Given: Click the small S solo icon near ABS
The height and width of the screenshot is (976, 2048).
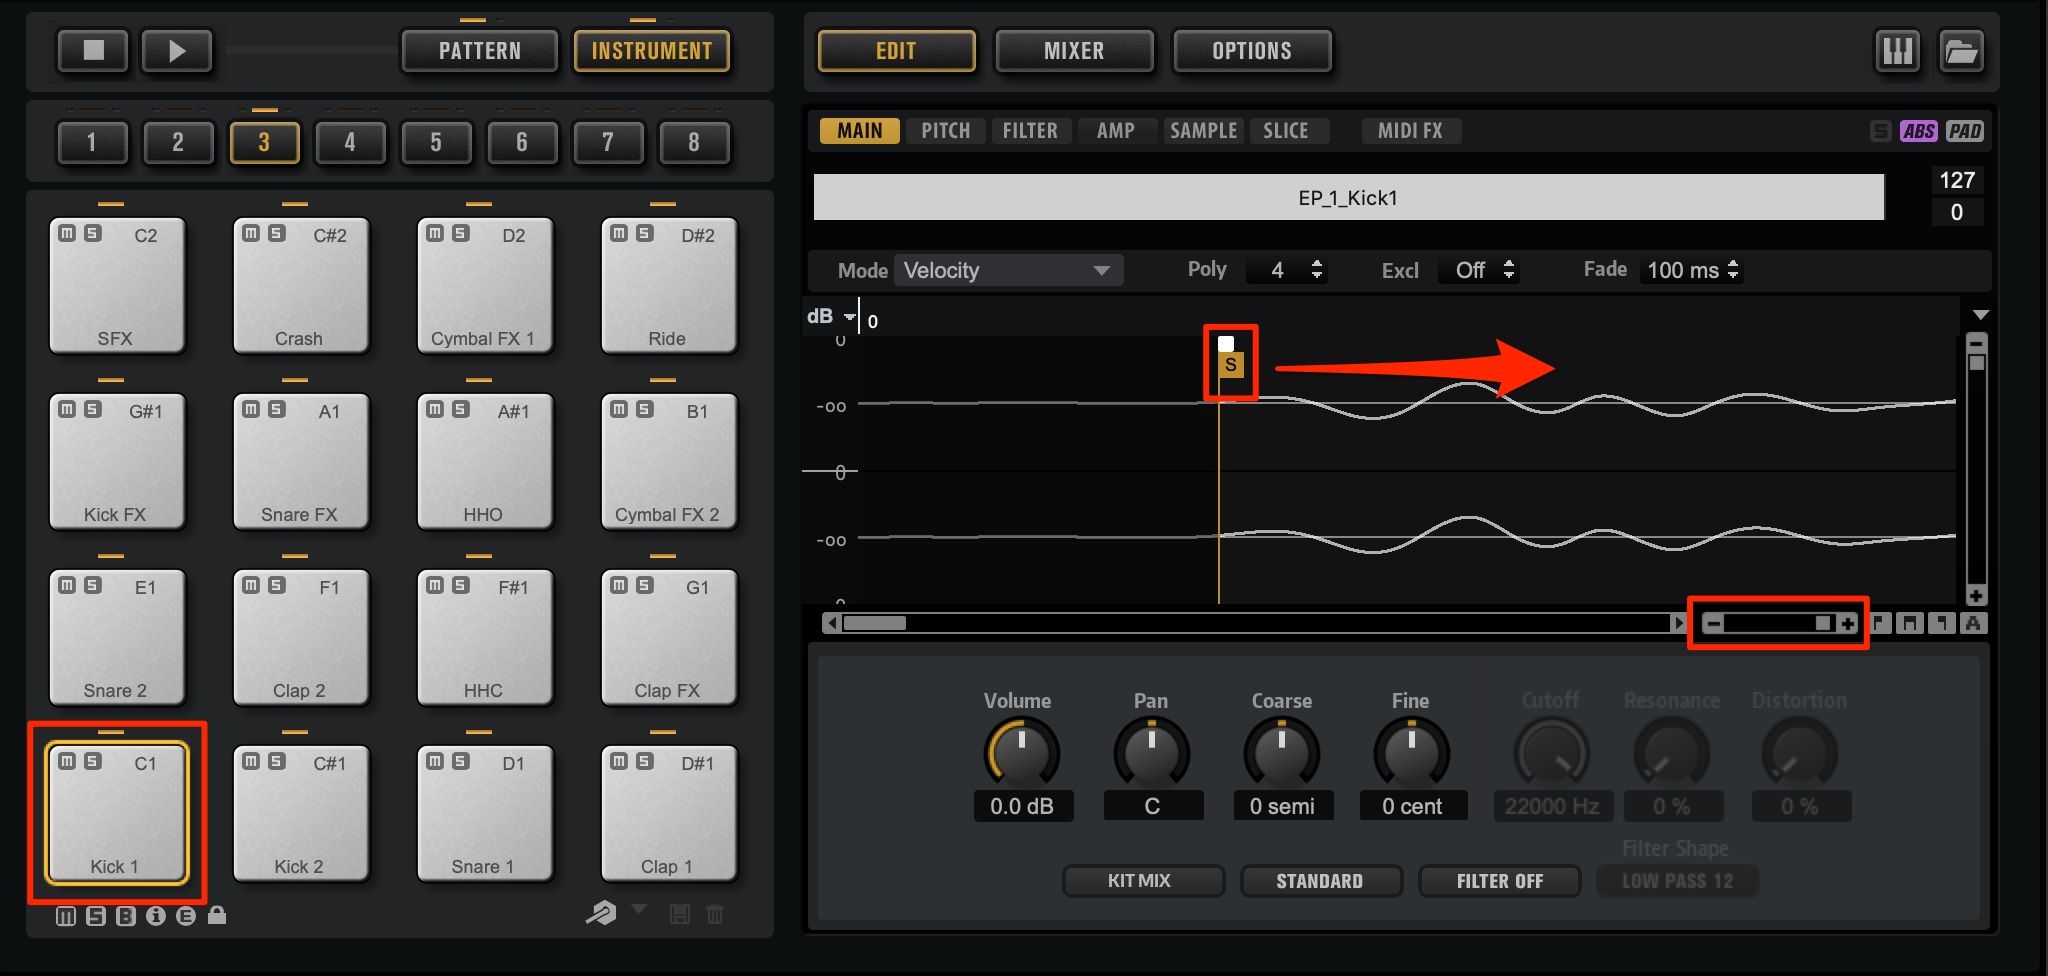Looking at the screenshot, I should coord(1881,131).
